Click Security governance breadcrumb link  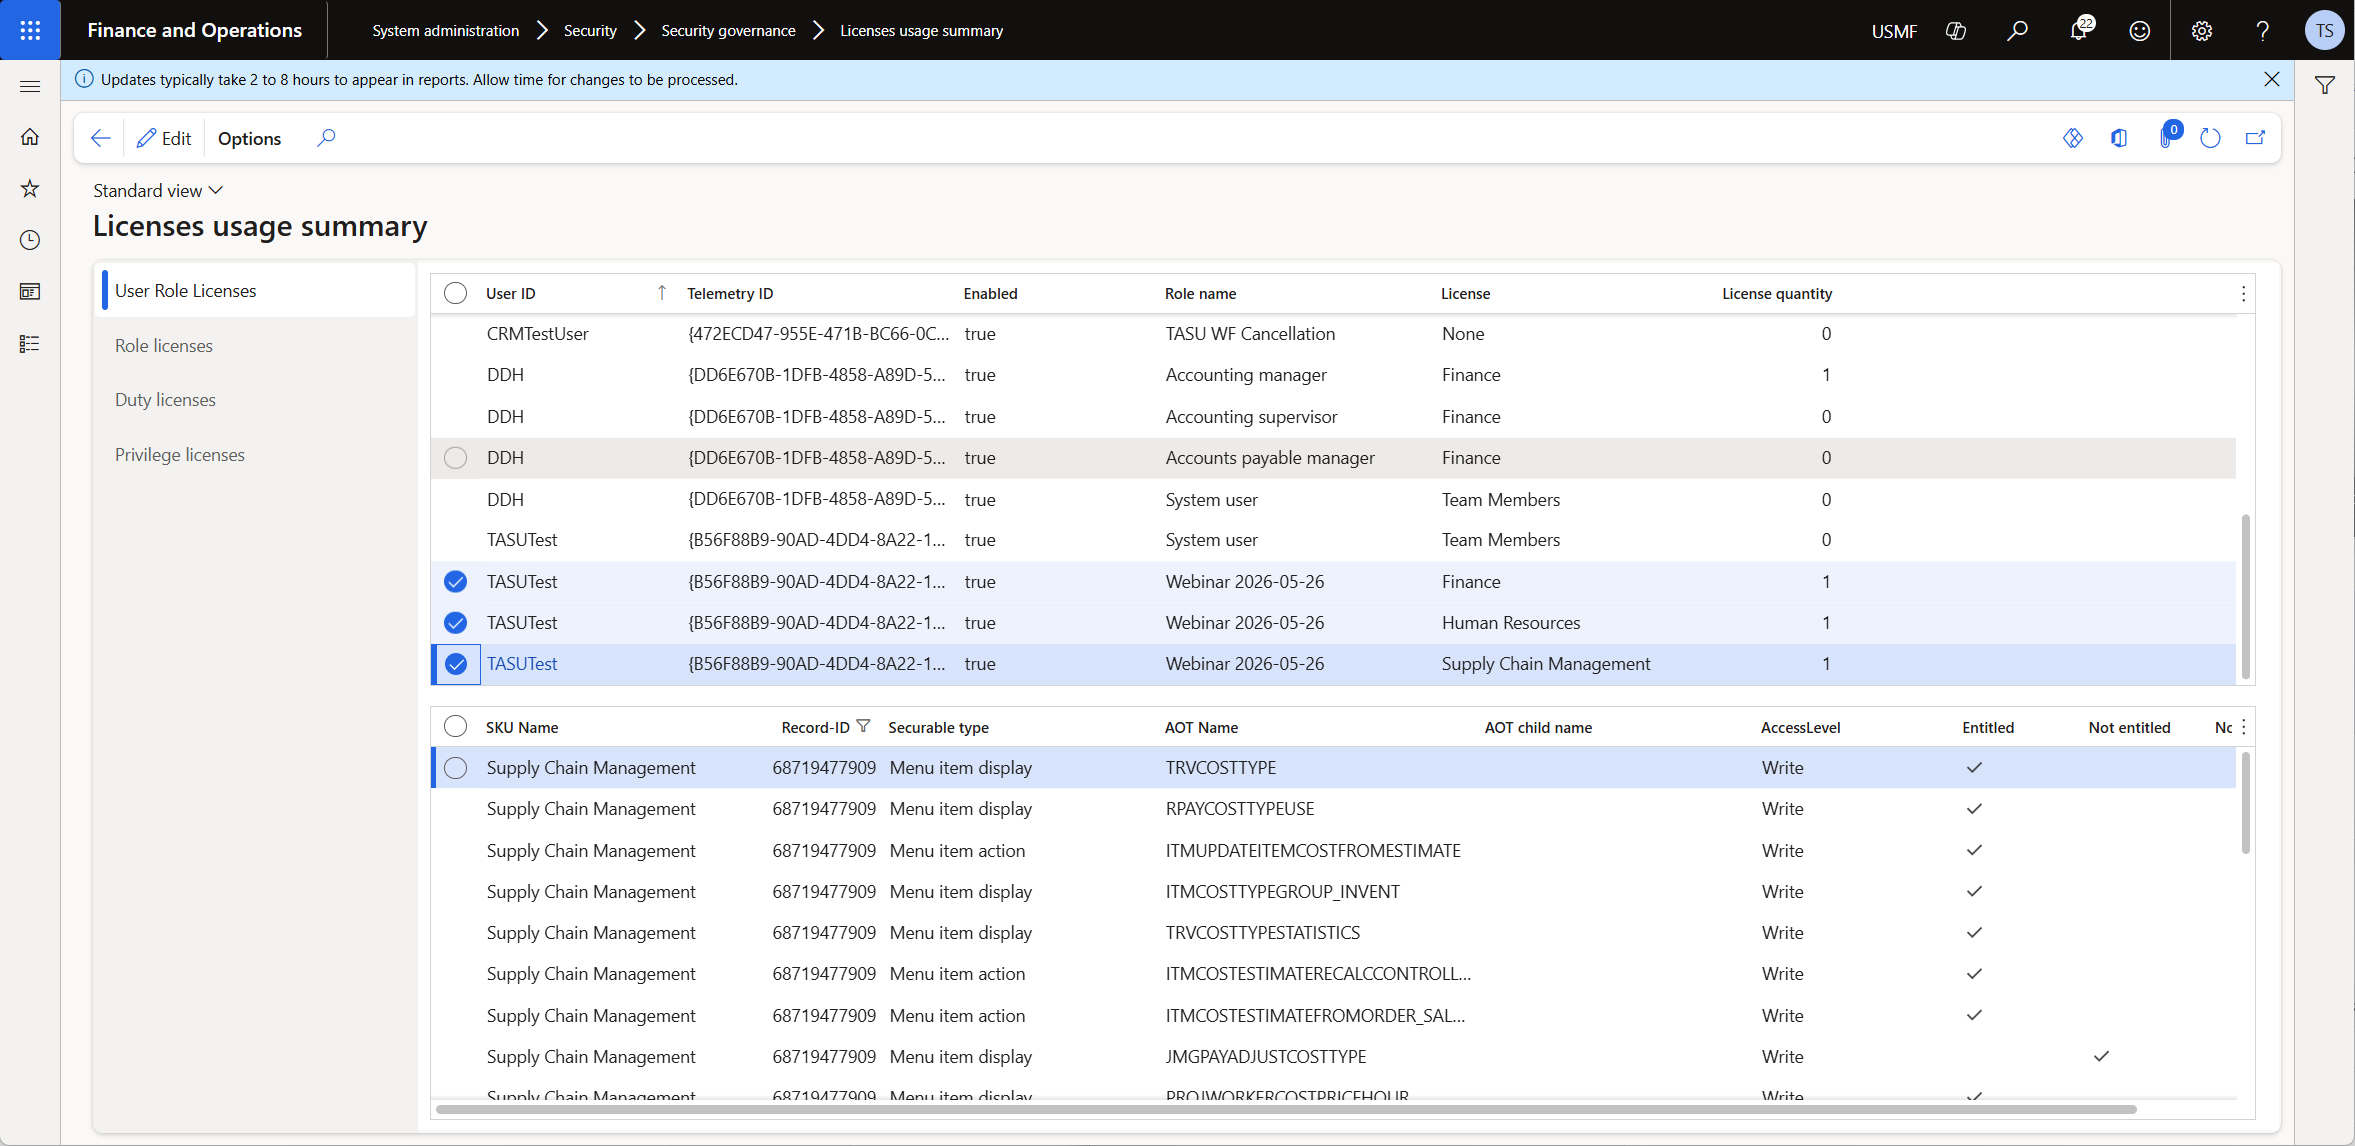(728, 31)
